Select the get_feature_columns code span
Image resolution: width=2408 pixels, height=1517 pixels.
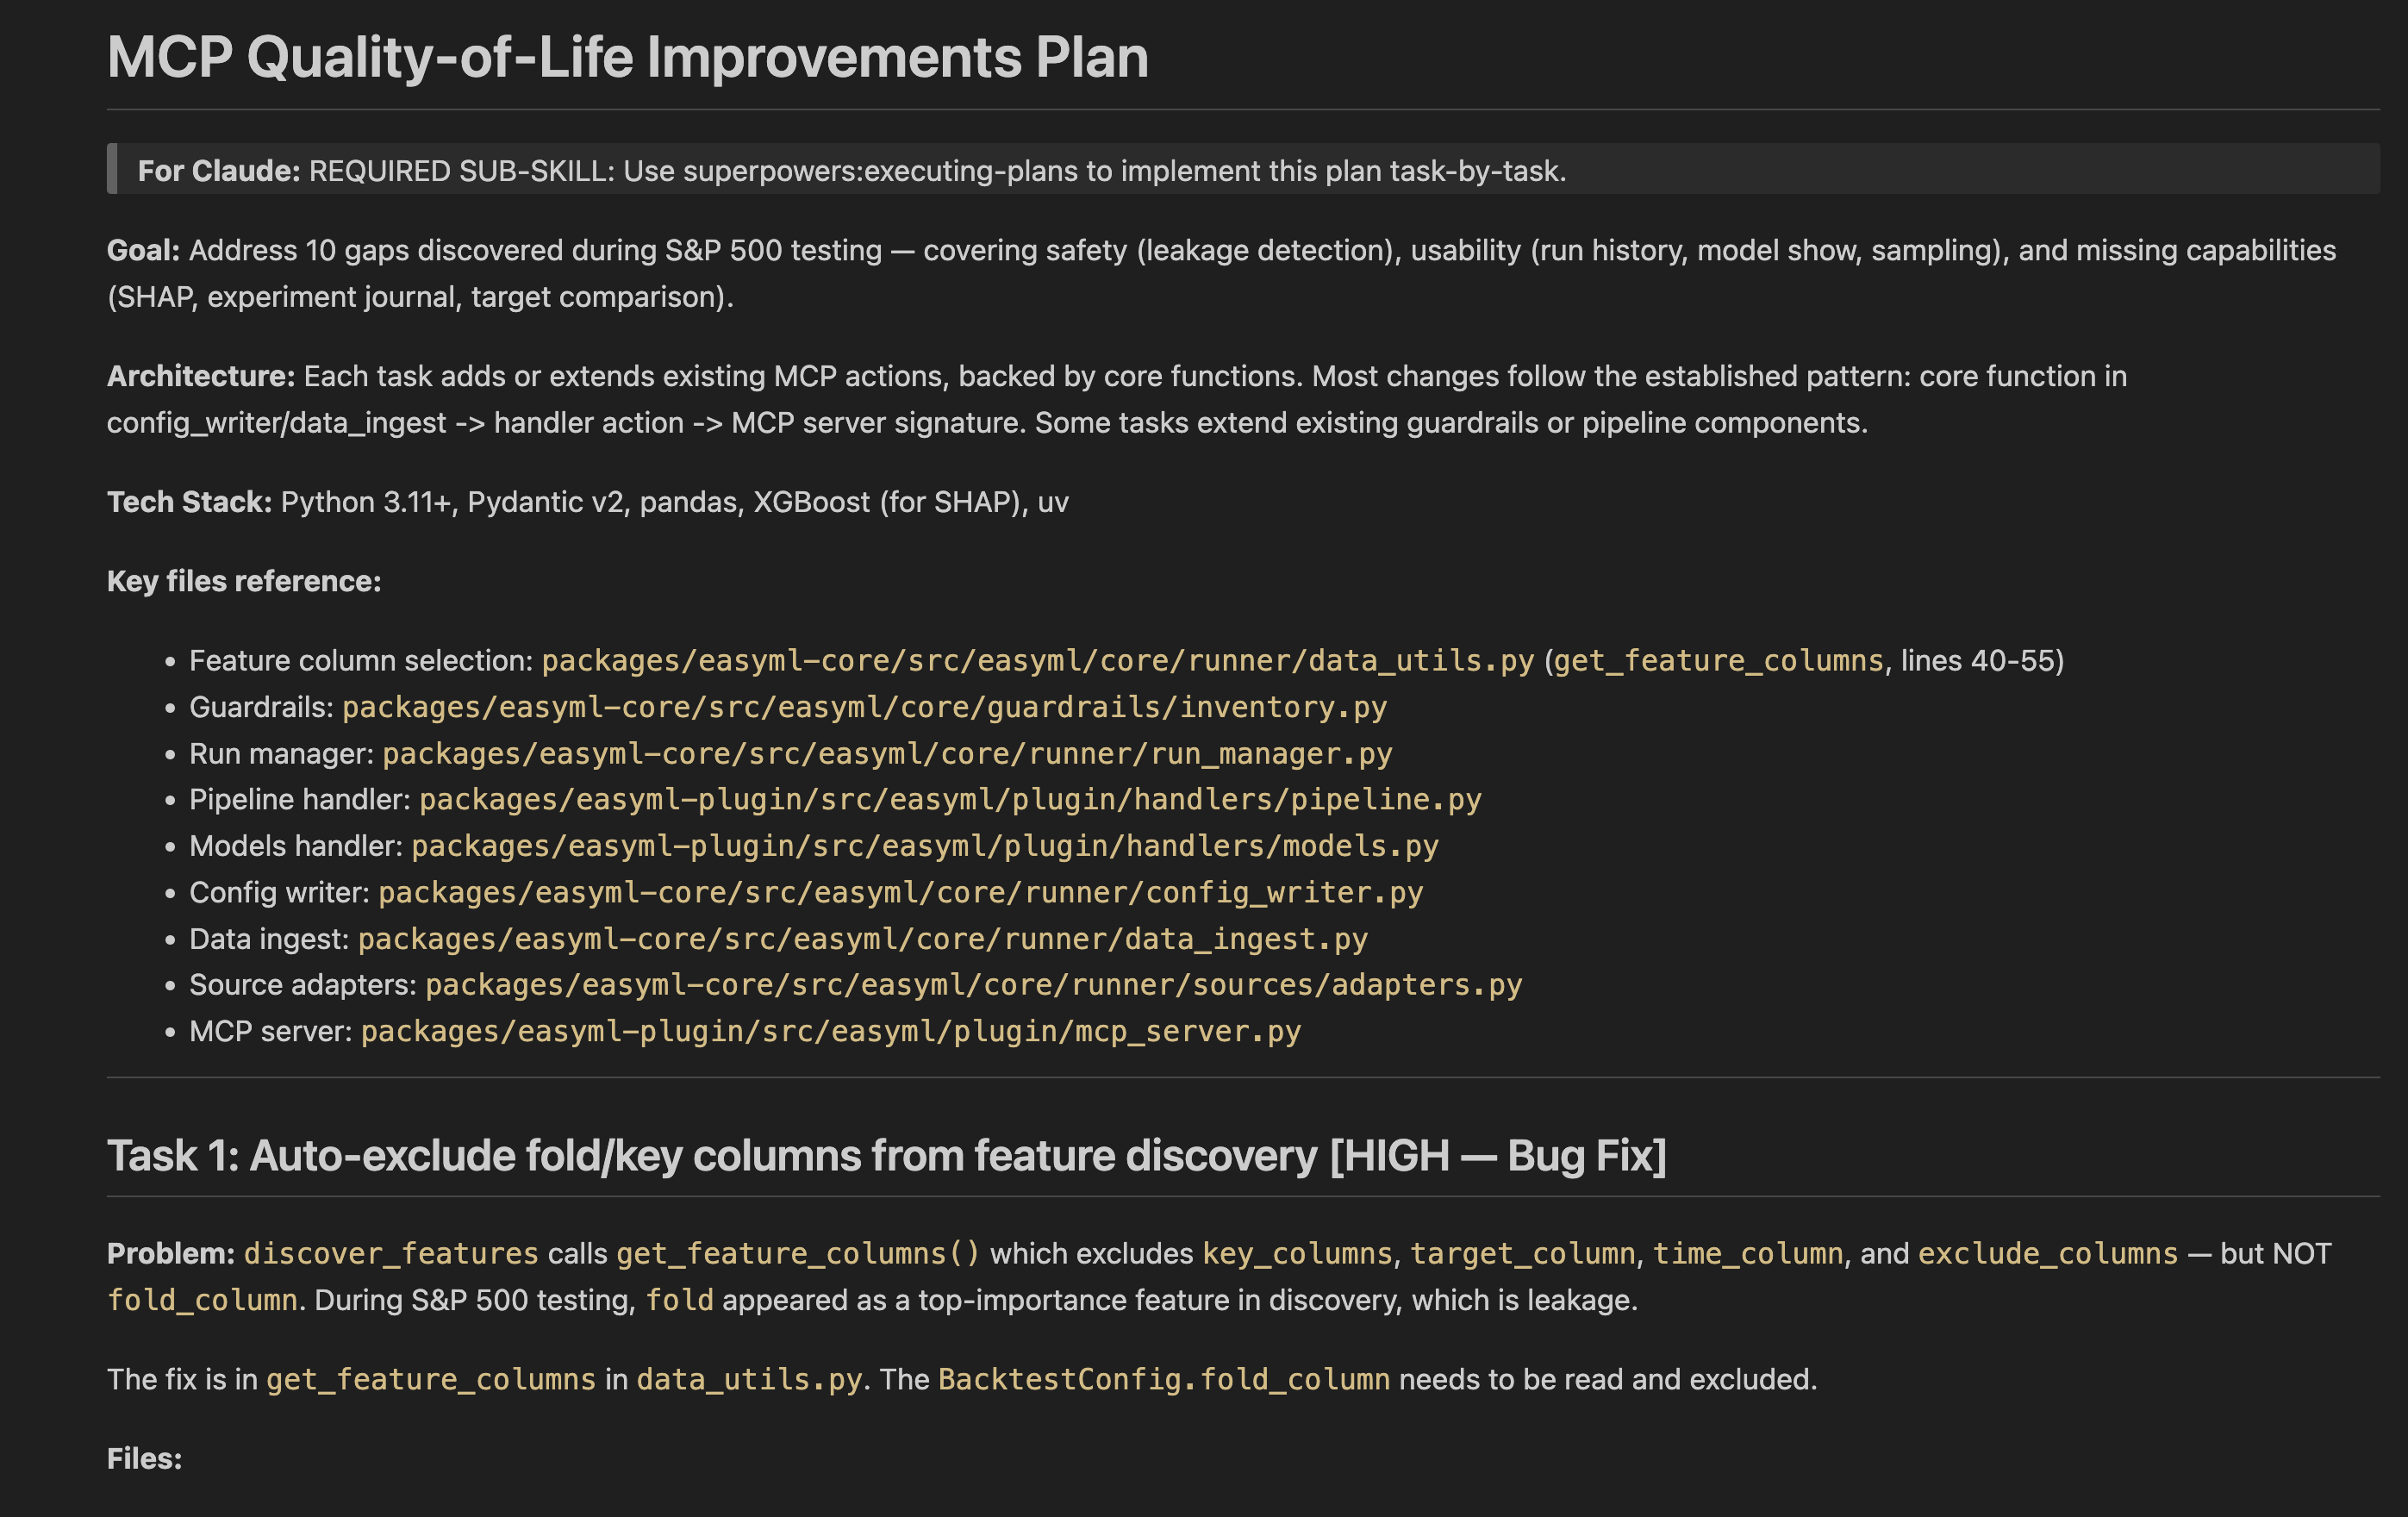tap(796, 1251)
